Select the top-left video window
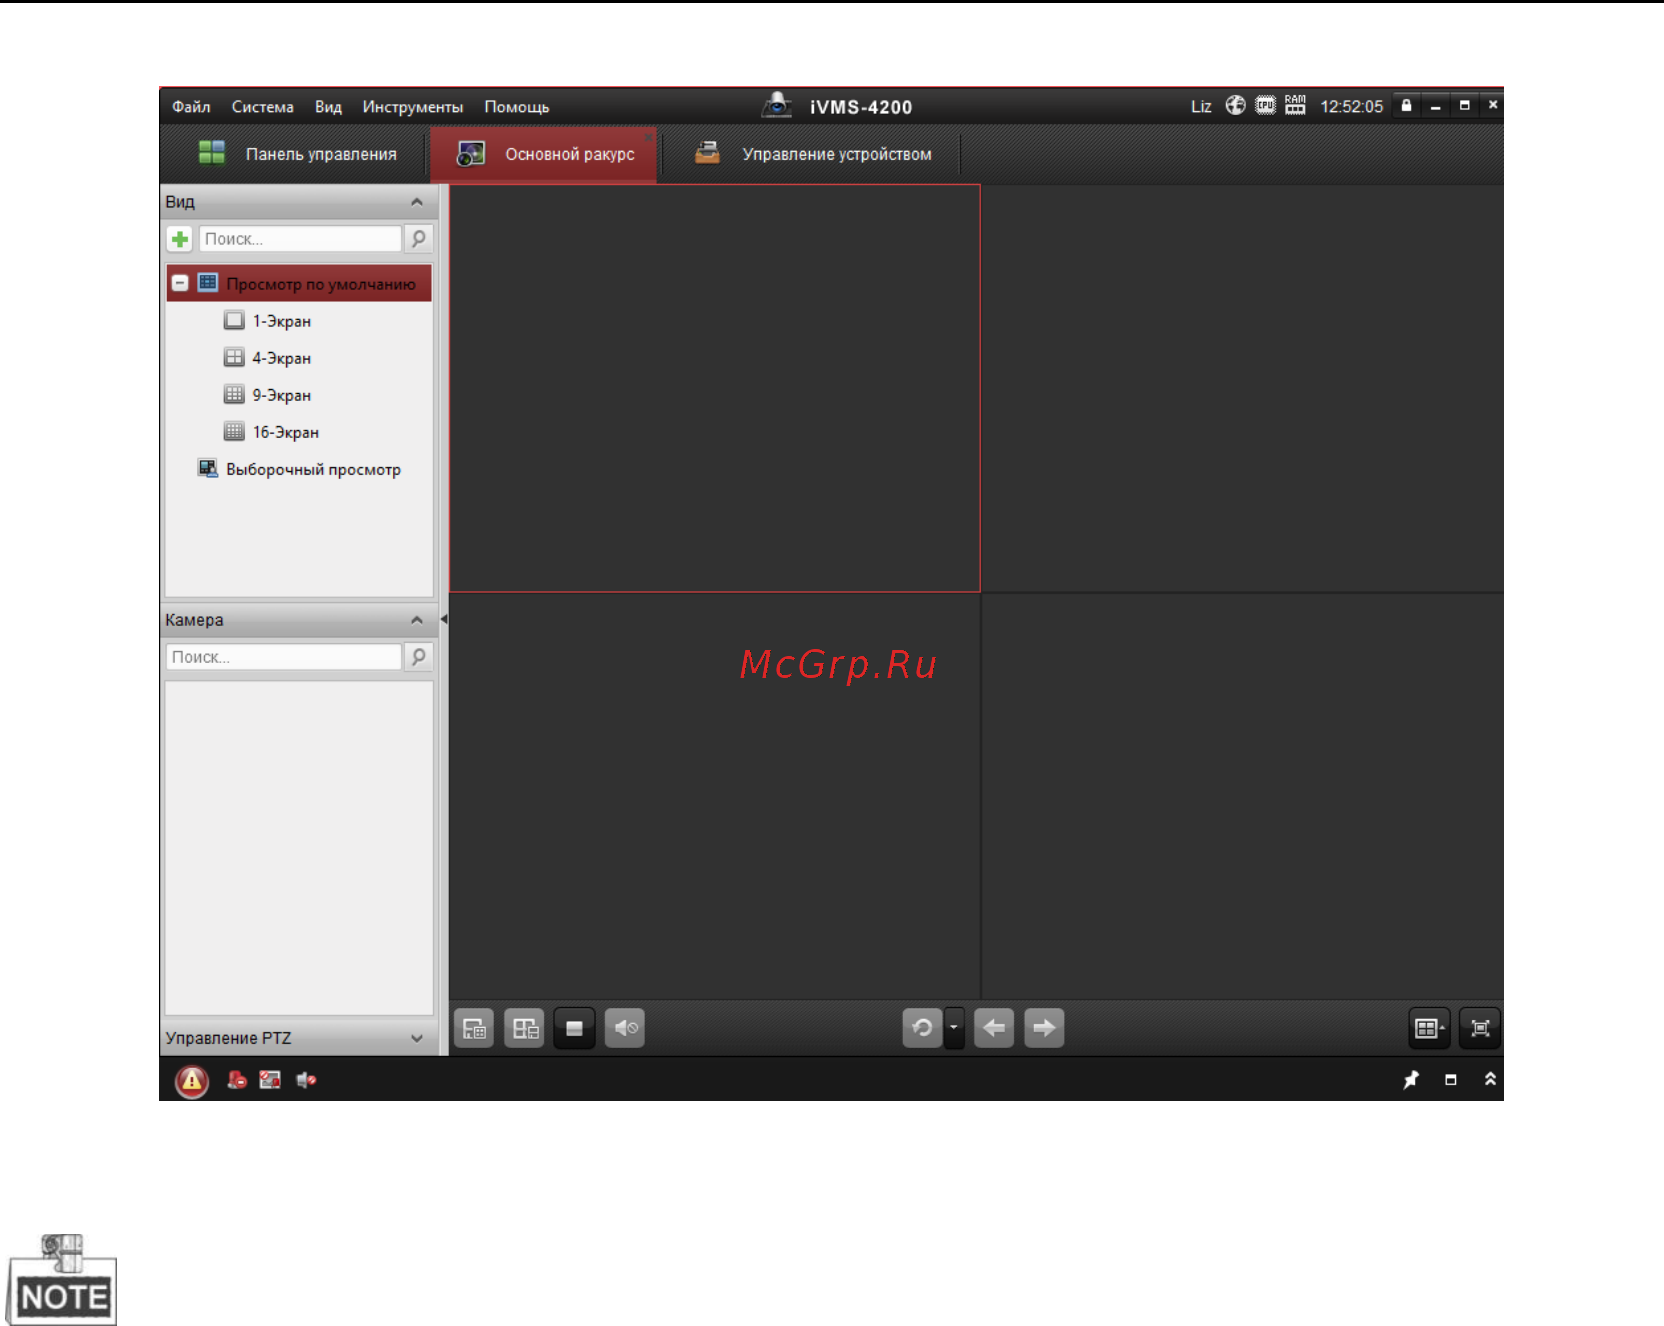Viewport: 1664px width, 1326px height. (715, 388)
